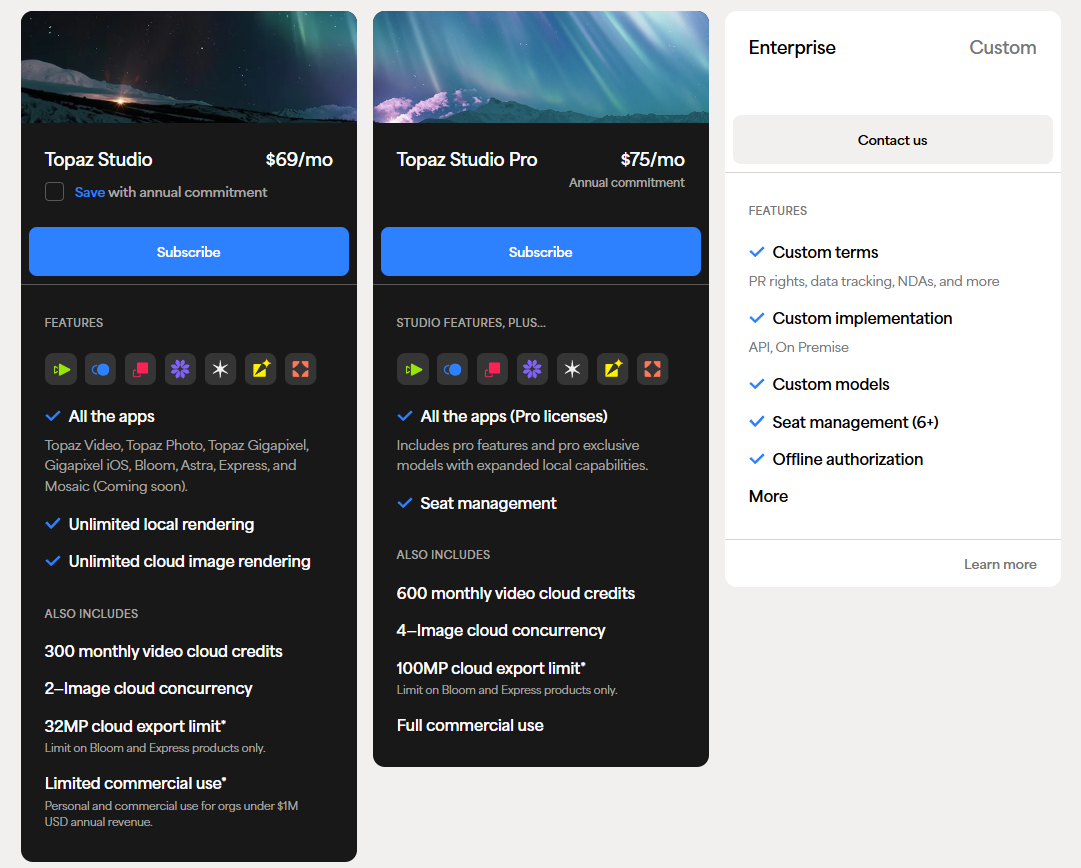This screenshot has height=868, width=1081.
Task: Click the orange expand-corners icon in Studio Pro
Action: coord(653,369)
